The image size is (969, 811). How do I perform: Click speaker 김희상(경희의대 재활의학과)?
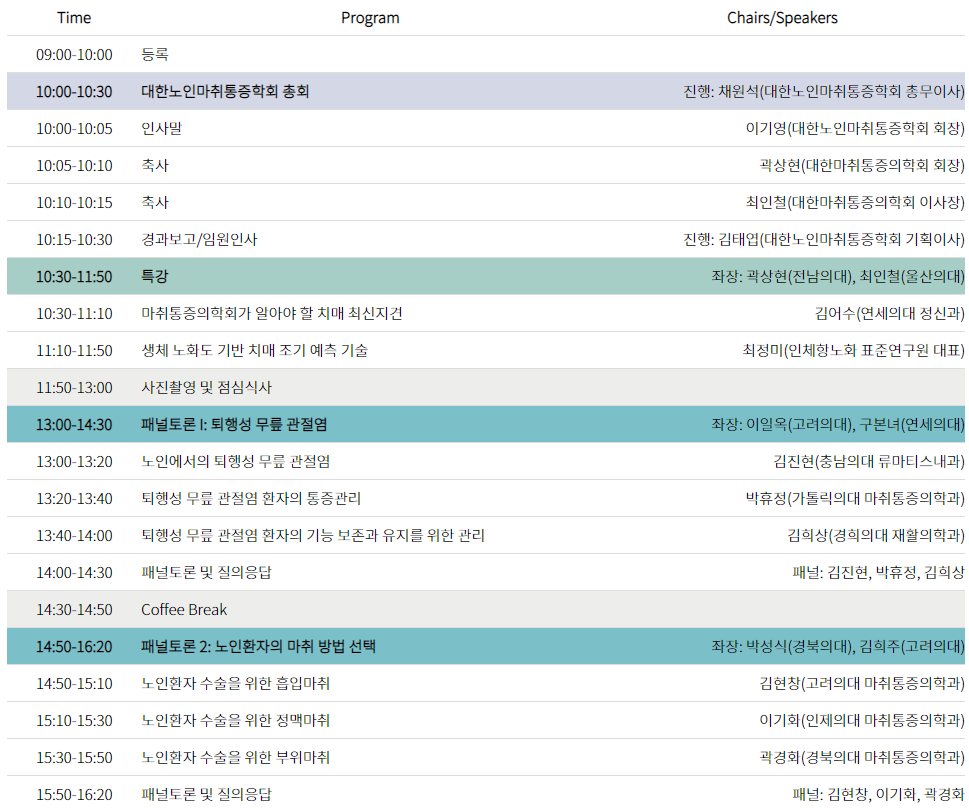coord(876,535)
